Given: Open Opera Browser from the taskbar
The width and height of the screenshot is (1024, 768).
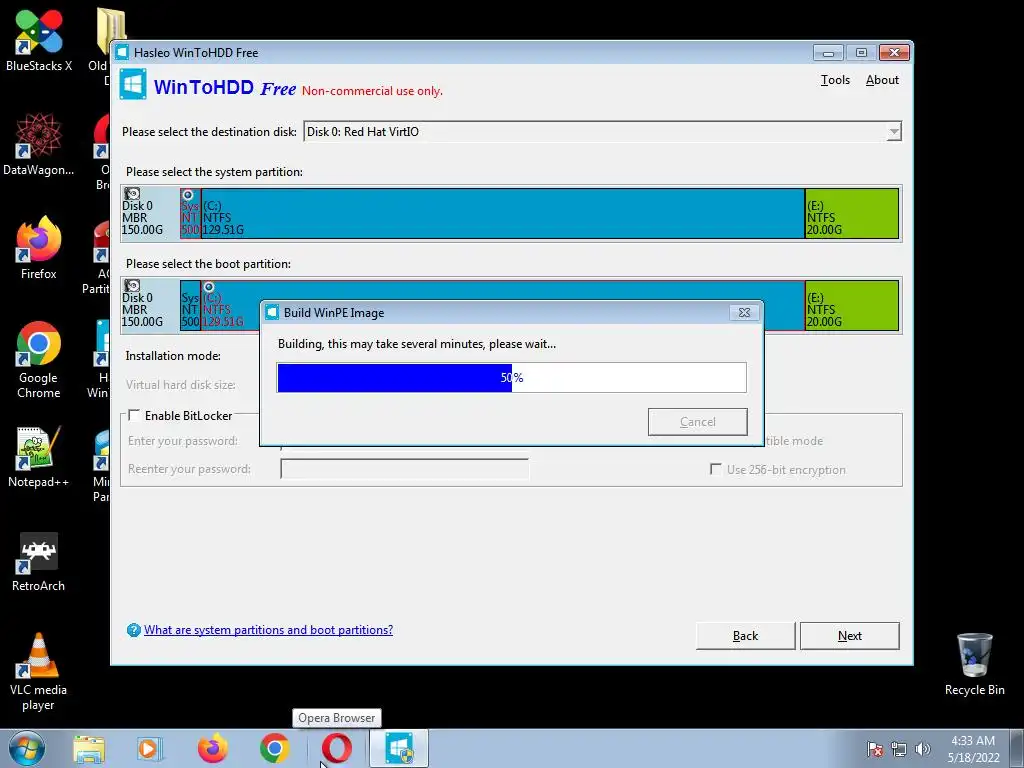Looking at the screenshot, I should pos(336,748).
